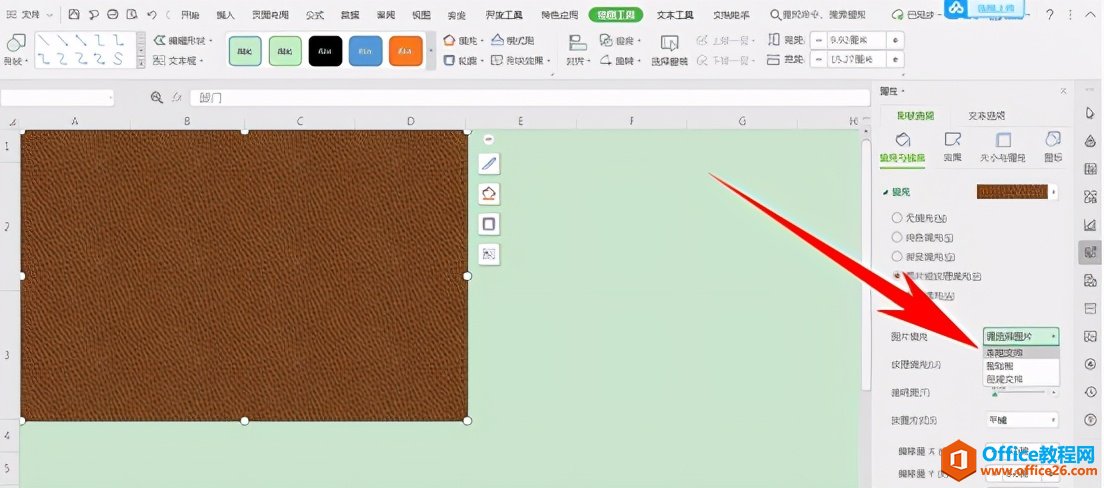Open the ribbon Shape Fill dropdown

point(463,40)
